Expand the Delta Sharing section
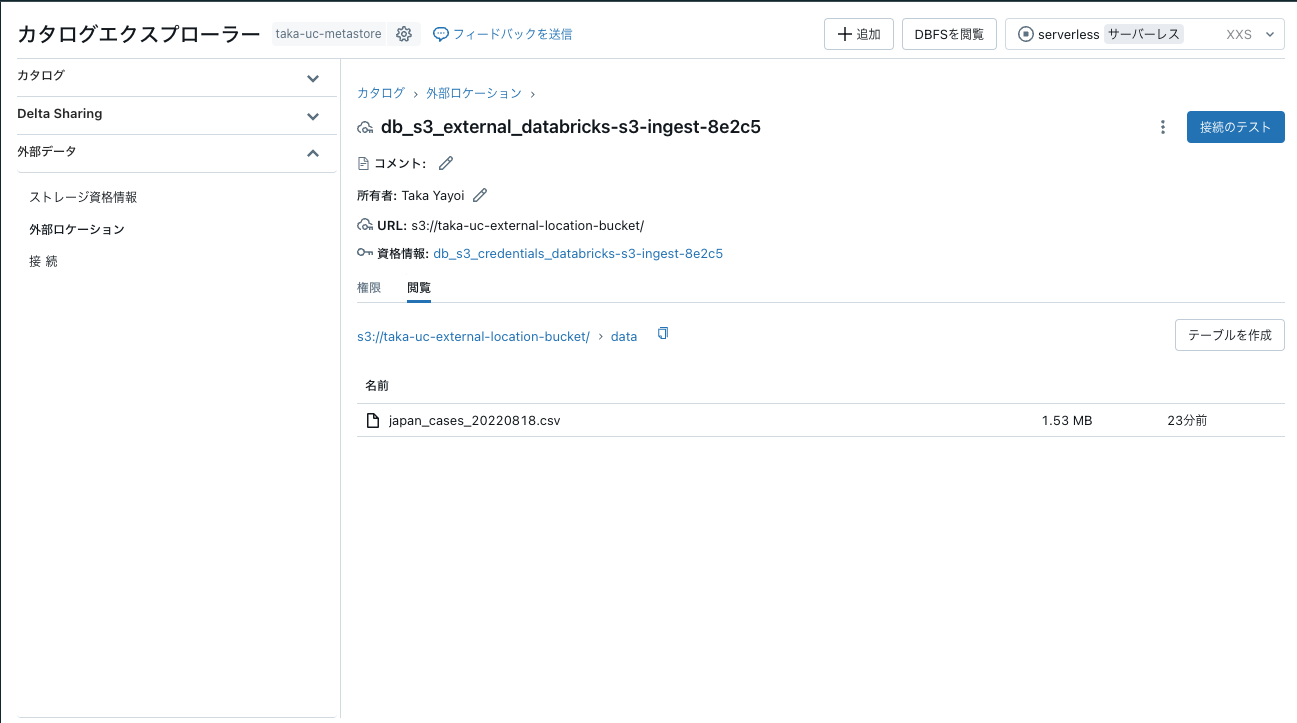1297x723 pixels. tap(313, 113)
